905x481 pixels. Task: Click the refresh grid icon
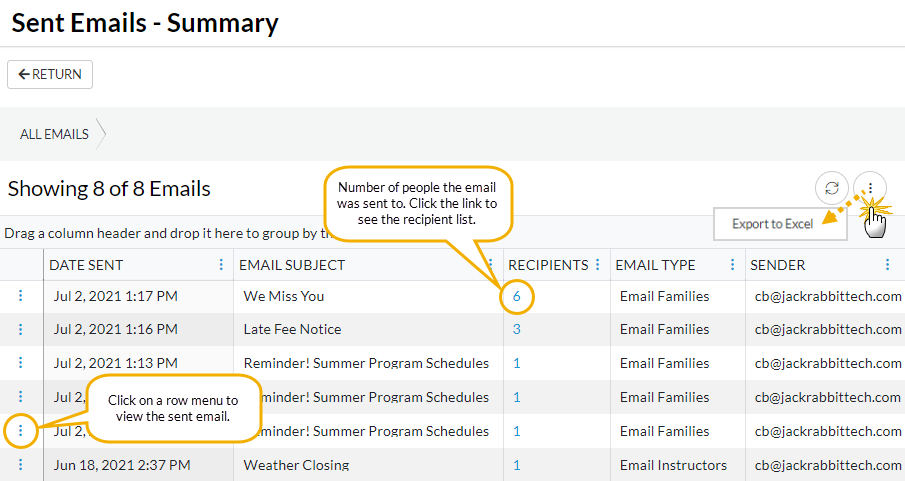pos(832,188)
